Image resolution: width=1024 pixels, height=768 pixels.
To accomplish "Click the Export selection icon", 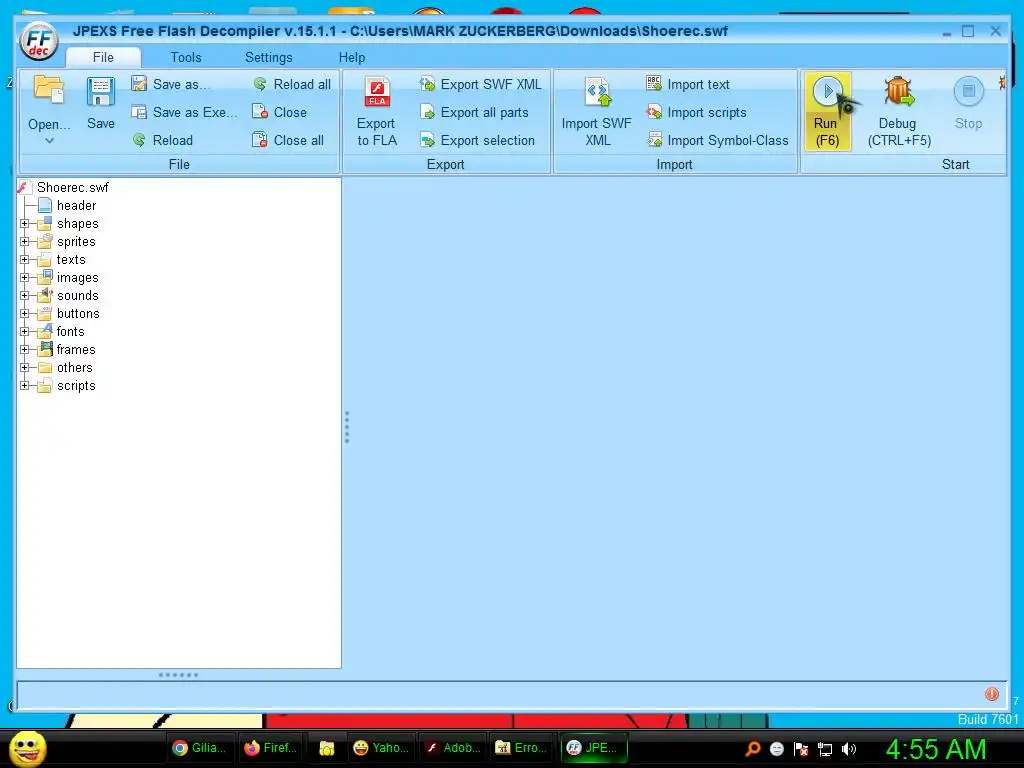I will (427, 140).
